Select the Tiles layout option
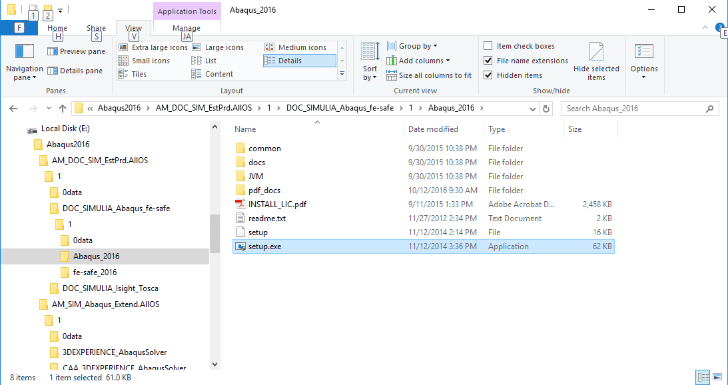This screenshot has height=385, width=728. click(x=133, y=74)
